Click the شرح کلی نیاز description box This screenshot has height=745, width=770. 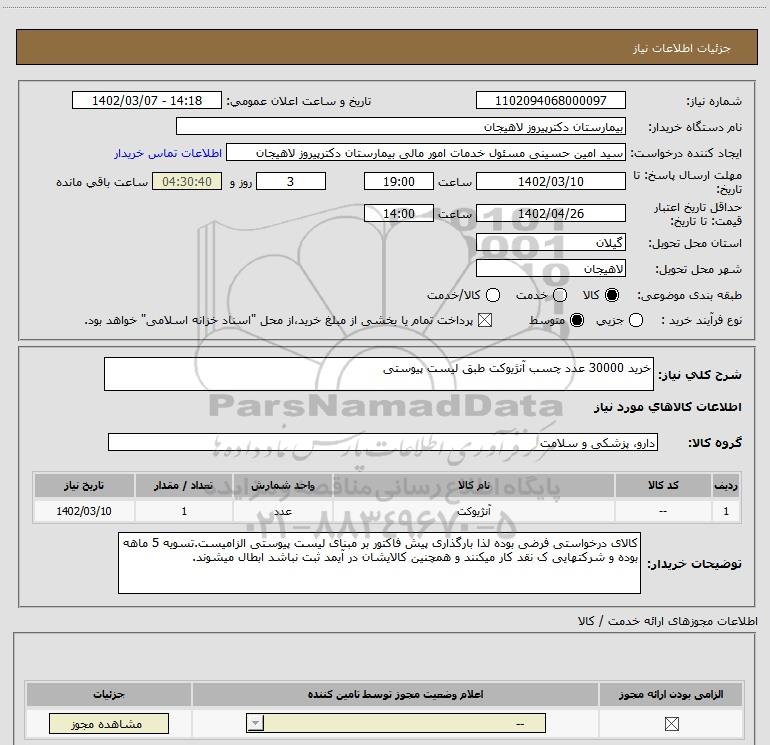pyautogui.click(x=379, y=374)
